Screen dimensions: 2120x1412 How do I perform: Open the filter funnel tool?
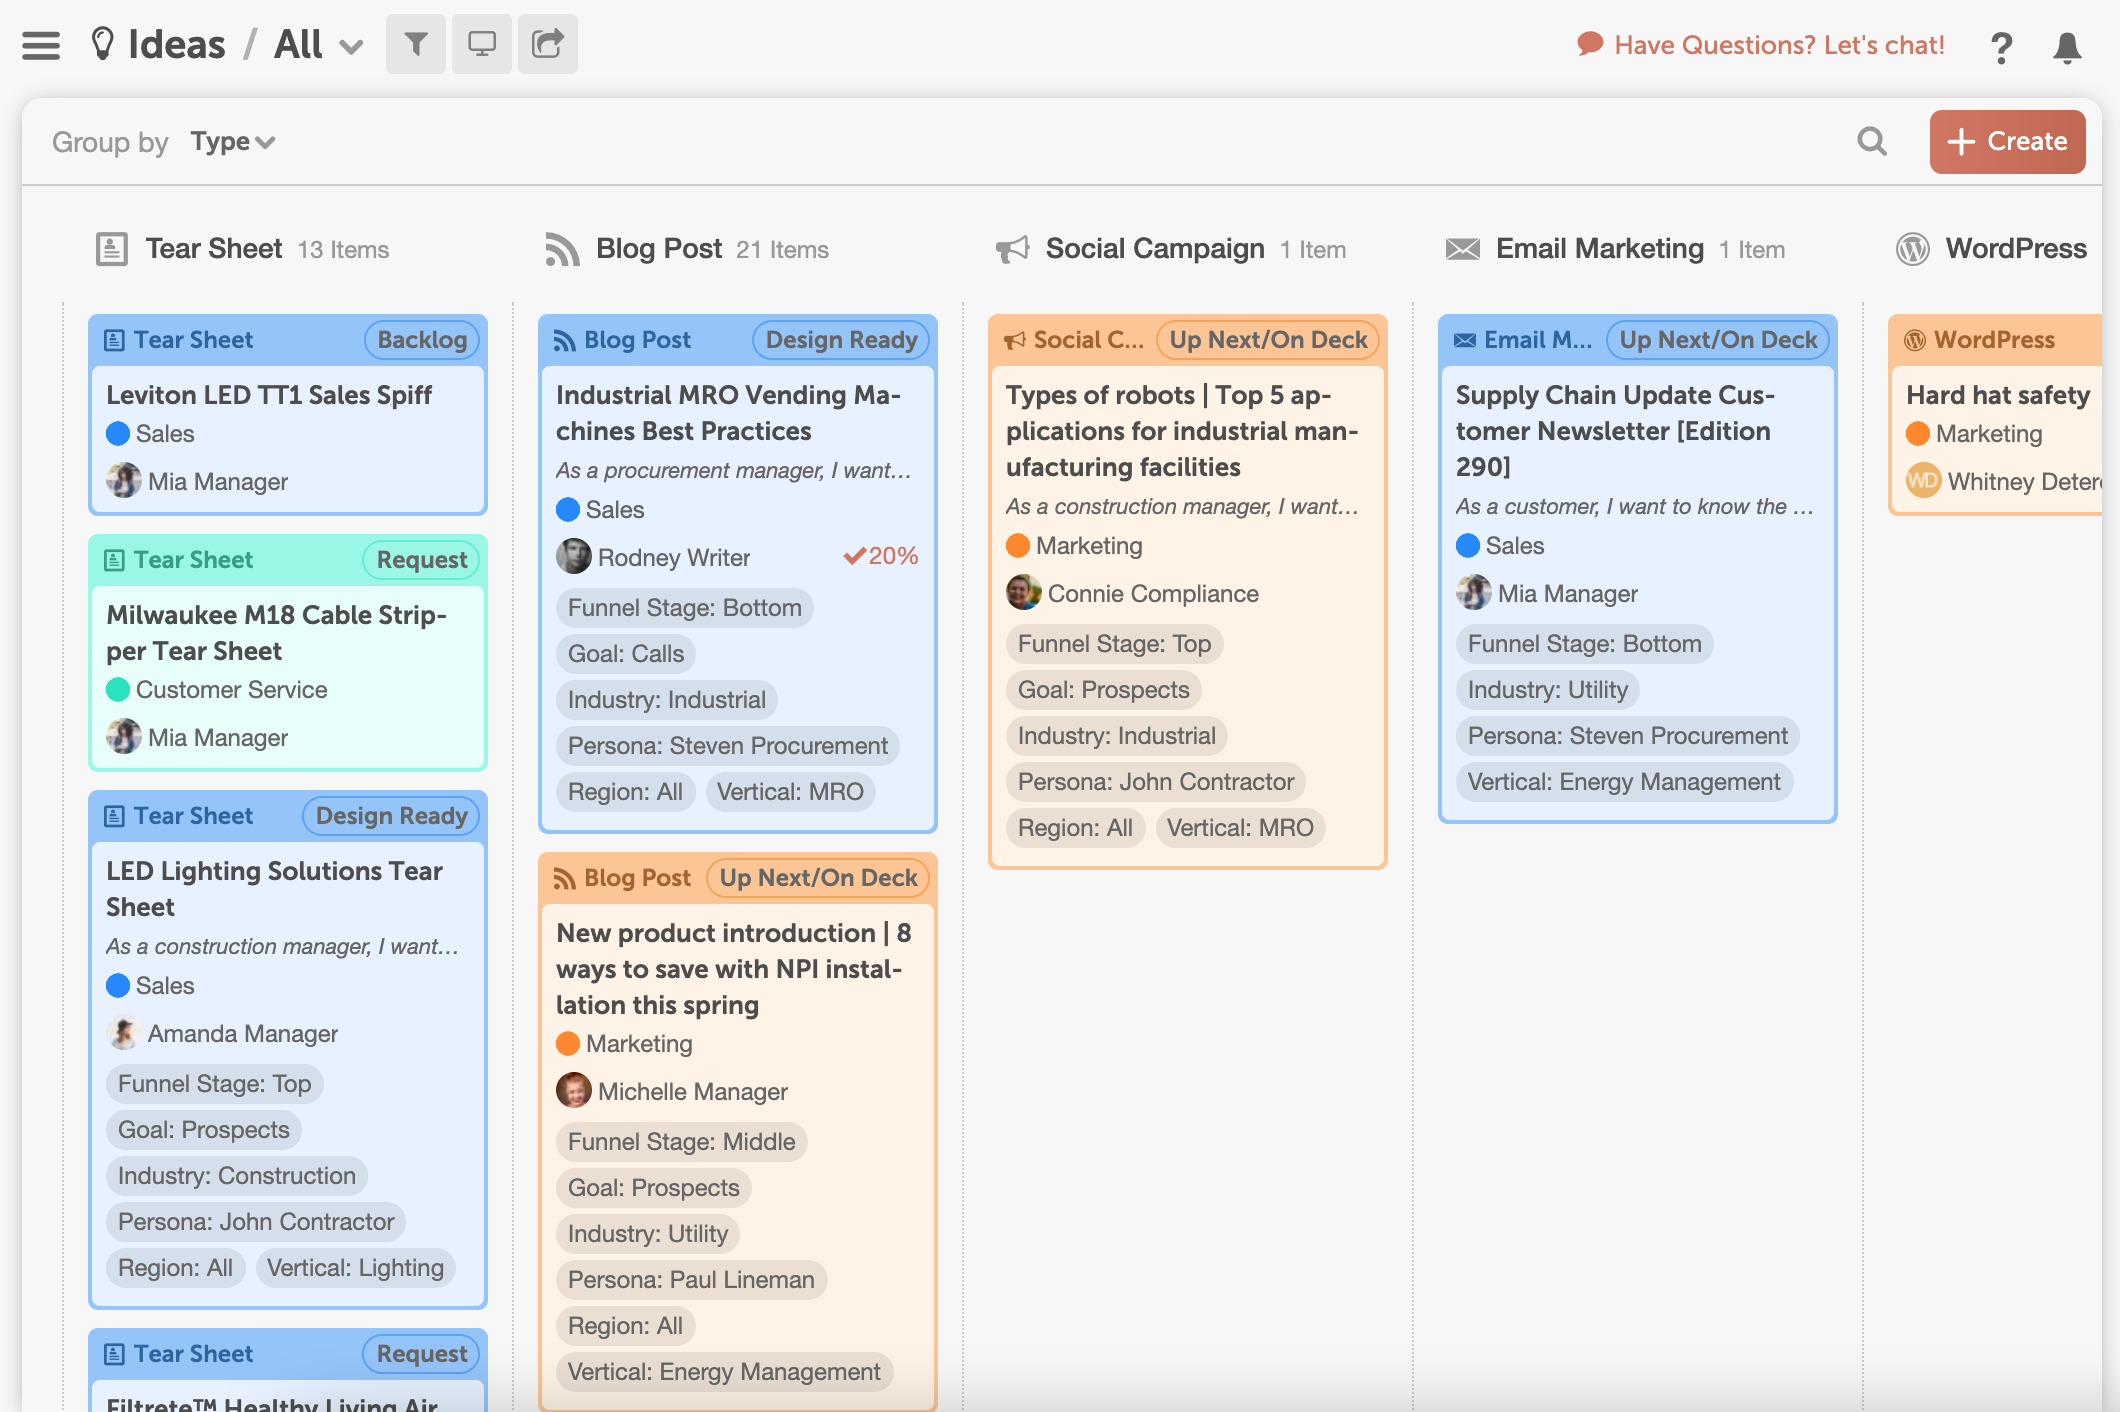point(416,44)
